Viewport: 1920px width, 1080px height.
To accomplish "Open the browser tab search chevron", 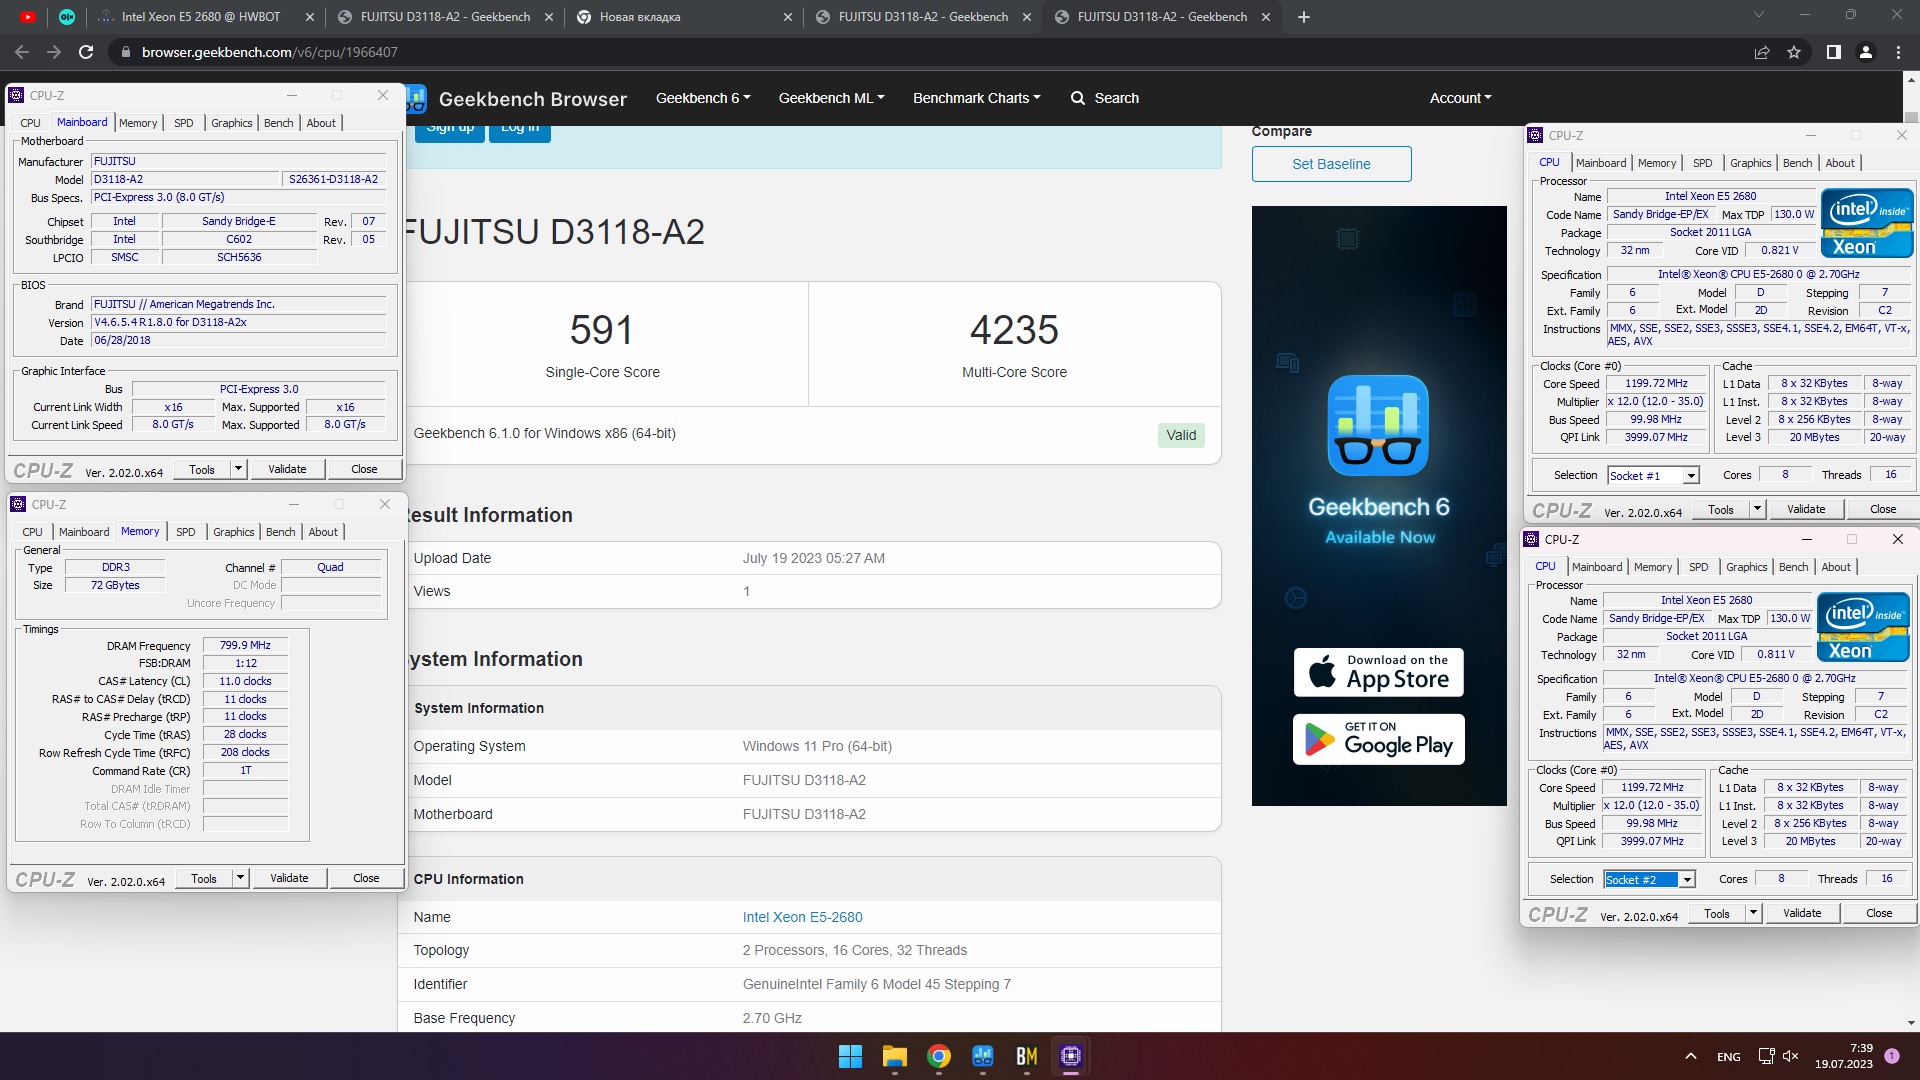I will (1758, 15).
